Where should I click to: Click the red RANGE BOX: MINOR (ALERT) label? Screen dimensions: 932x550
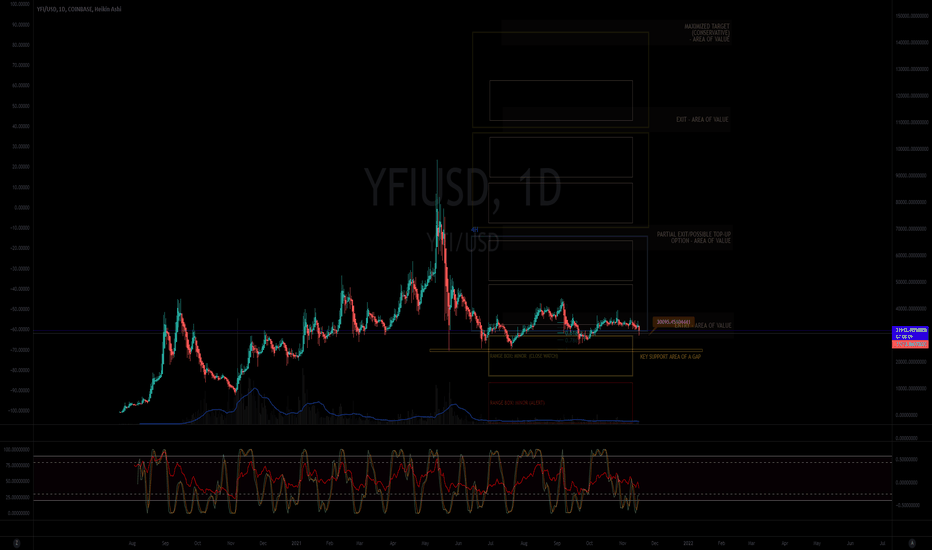click(x=517, y=403)
